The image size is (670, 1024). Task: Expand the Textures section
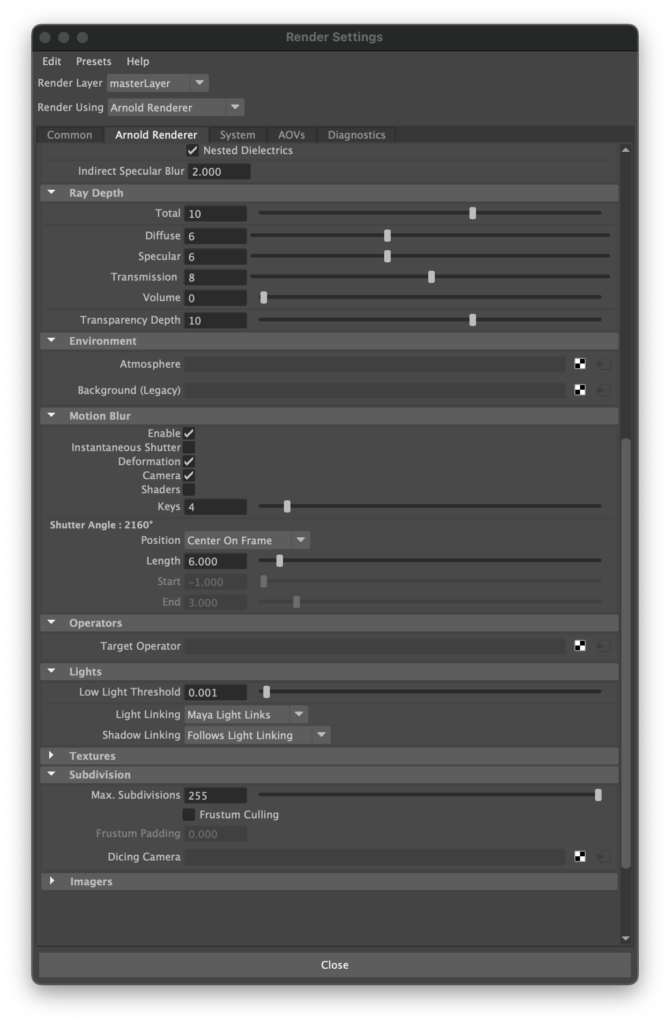pyautogui.click(x=52, y=756)
